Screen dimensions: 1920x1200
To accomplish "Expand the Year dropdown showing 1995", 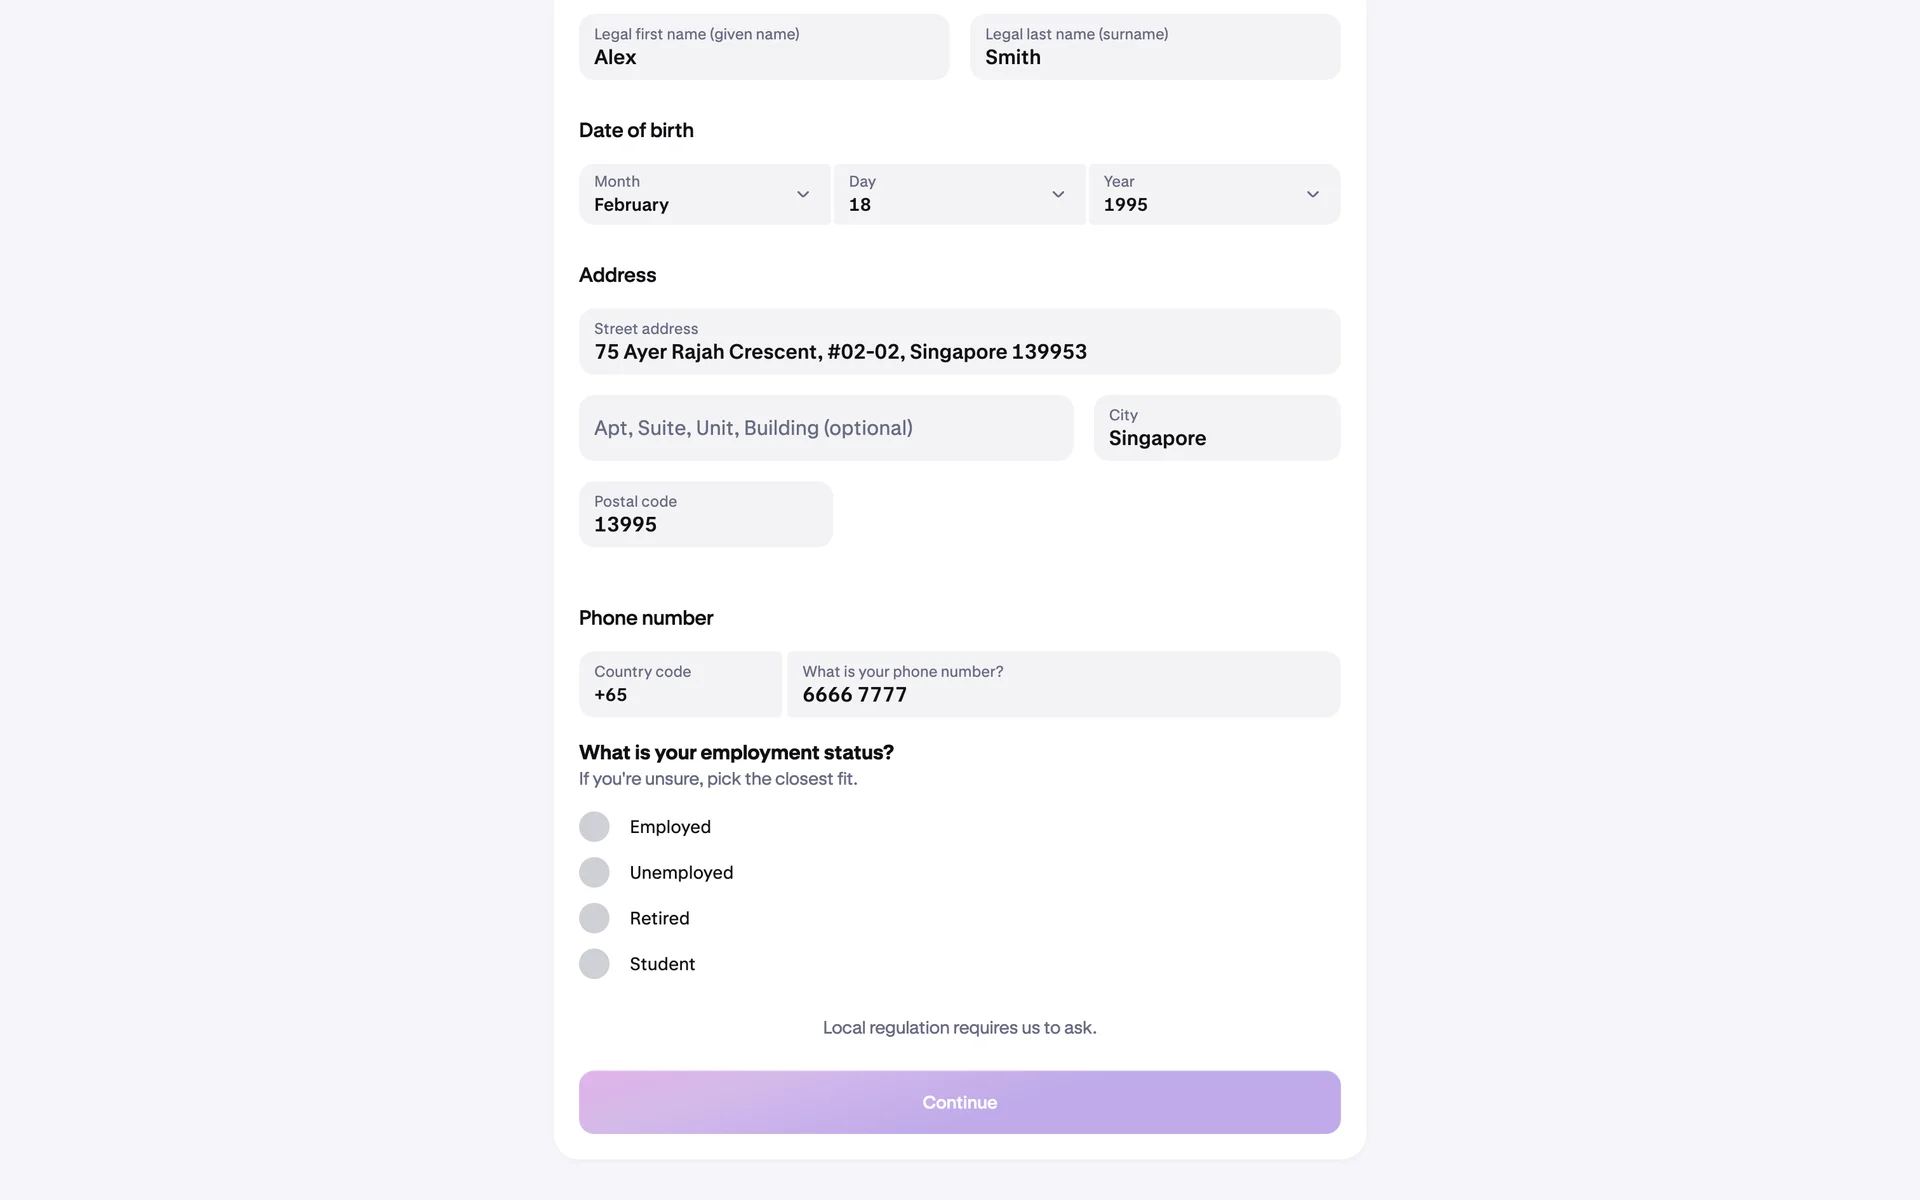I will click(x=1200, y=195).
